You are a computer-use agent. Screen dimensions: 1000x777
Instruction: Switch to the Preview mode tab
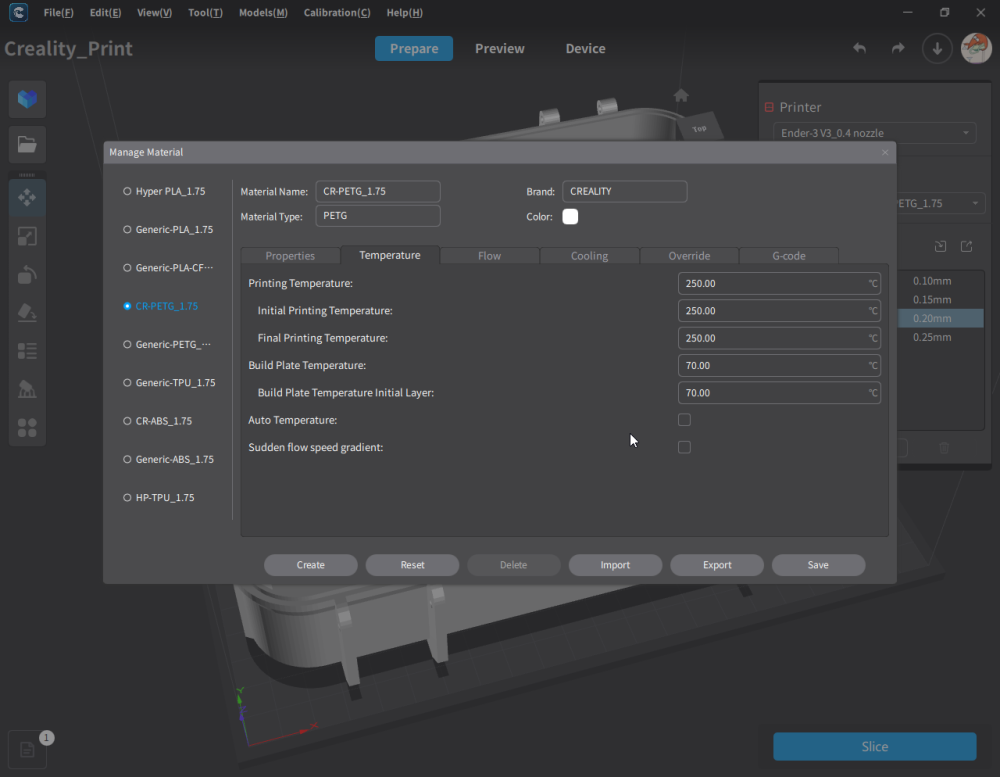pyautogui.click(x=499, y=48)
